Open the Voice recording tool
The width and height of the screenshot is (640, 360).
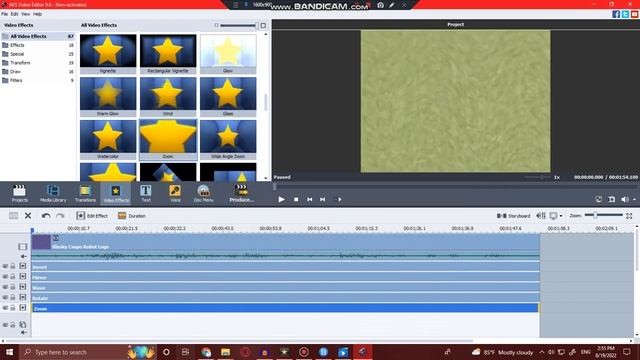pos(175,193)
